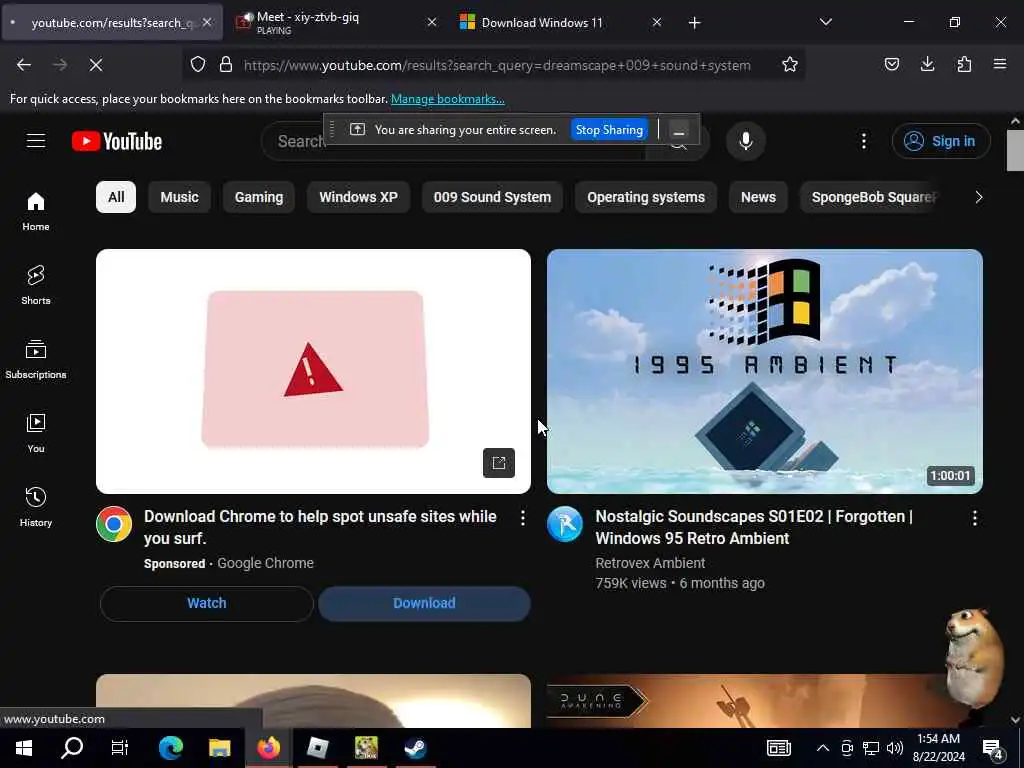Viewport: 1024px width, 768px height.
Task: Bookmark this page with star icon
Action: (x=790, y=65)
